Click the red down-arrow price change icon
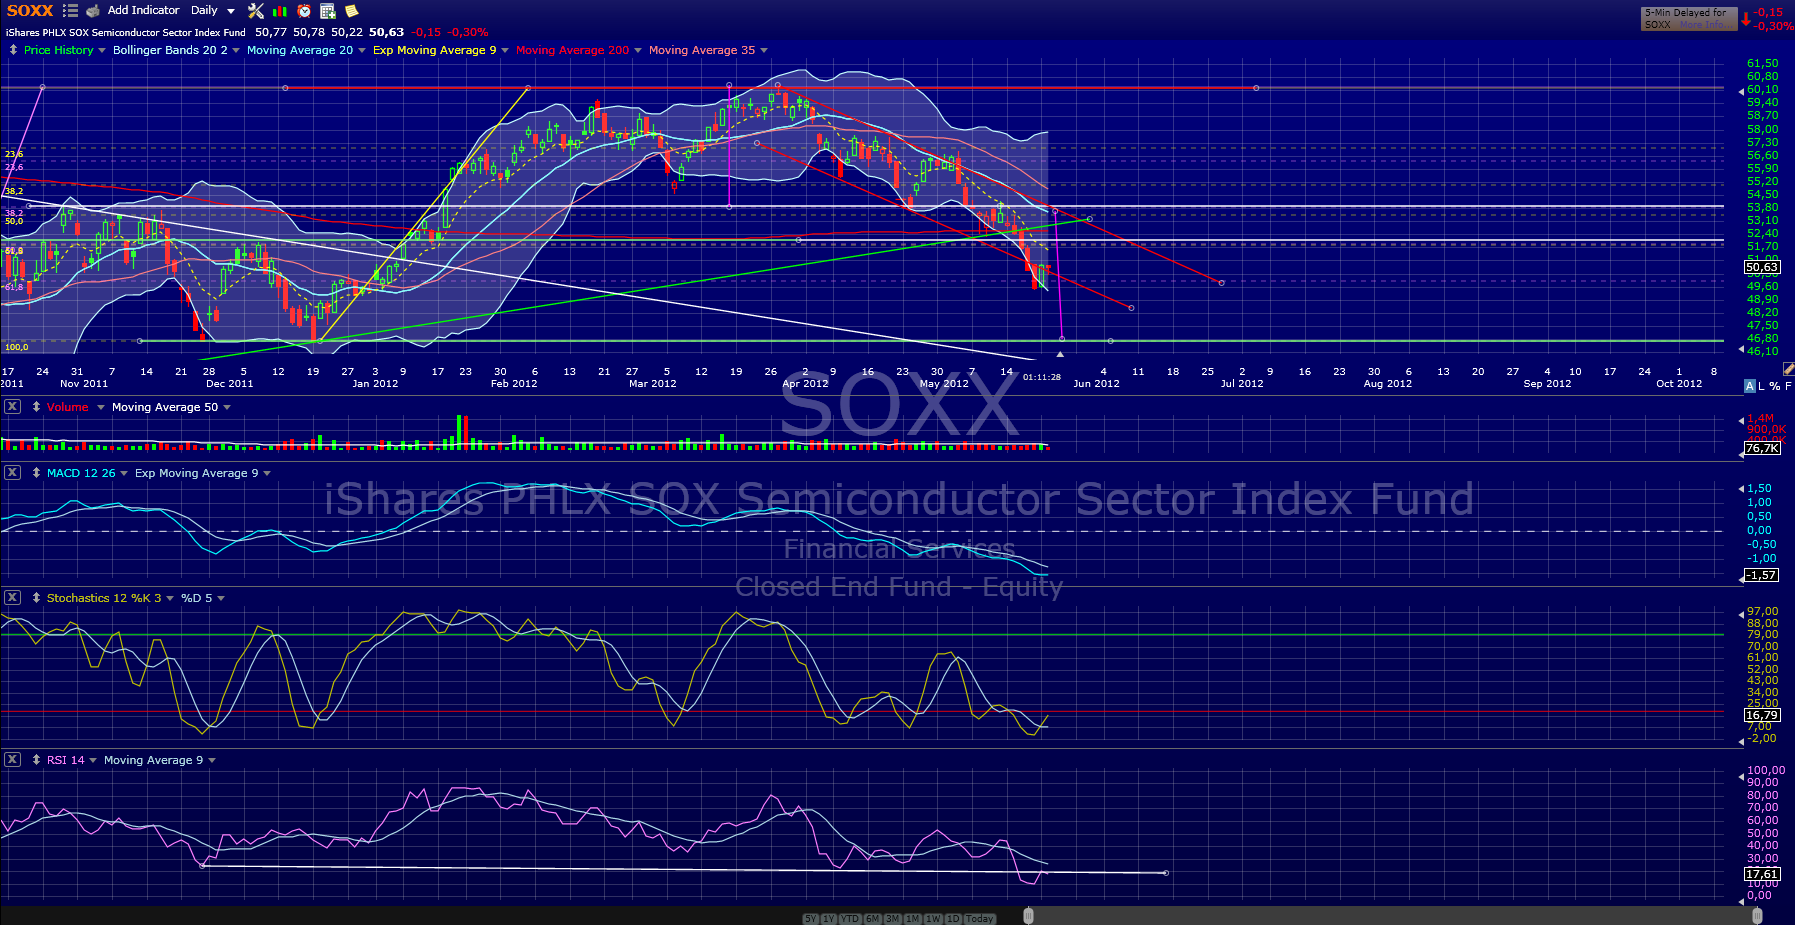 coord(1746,19)
